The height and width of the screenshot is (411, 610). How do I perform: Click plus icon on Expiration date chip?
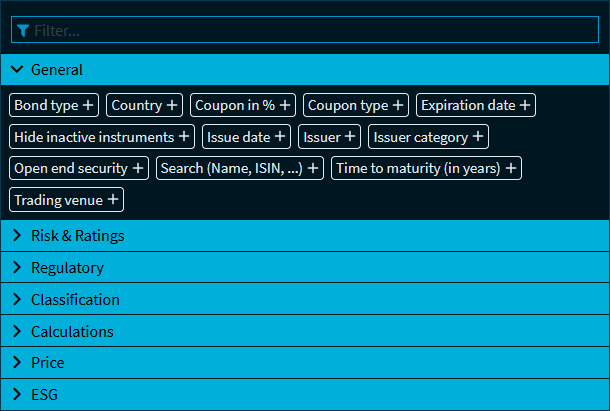525,105
